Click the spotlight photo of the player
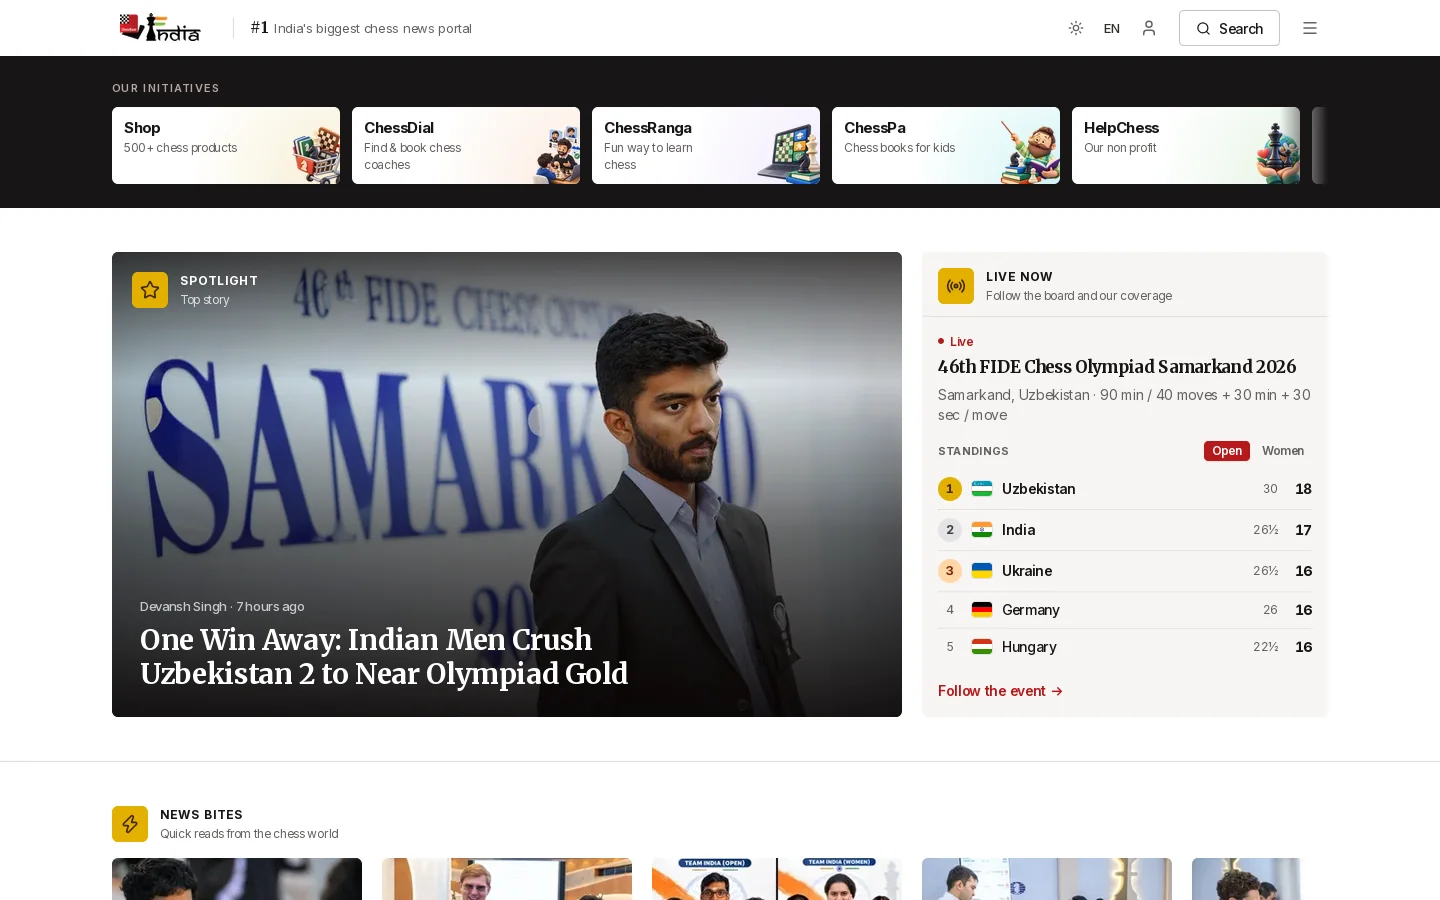 pyautogui.click(x=507, y=484)
